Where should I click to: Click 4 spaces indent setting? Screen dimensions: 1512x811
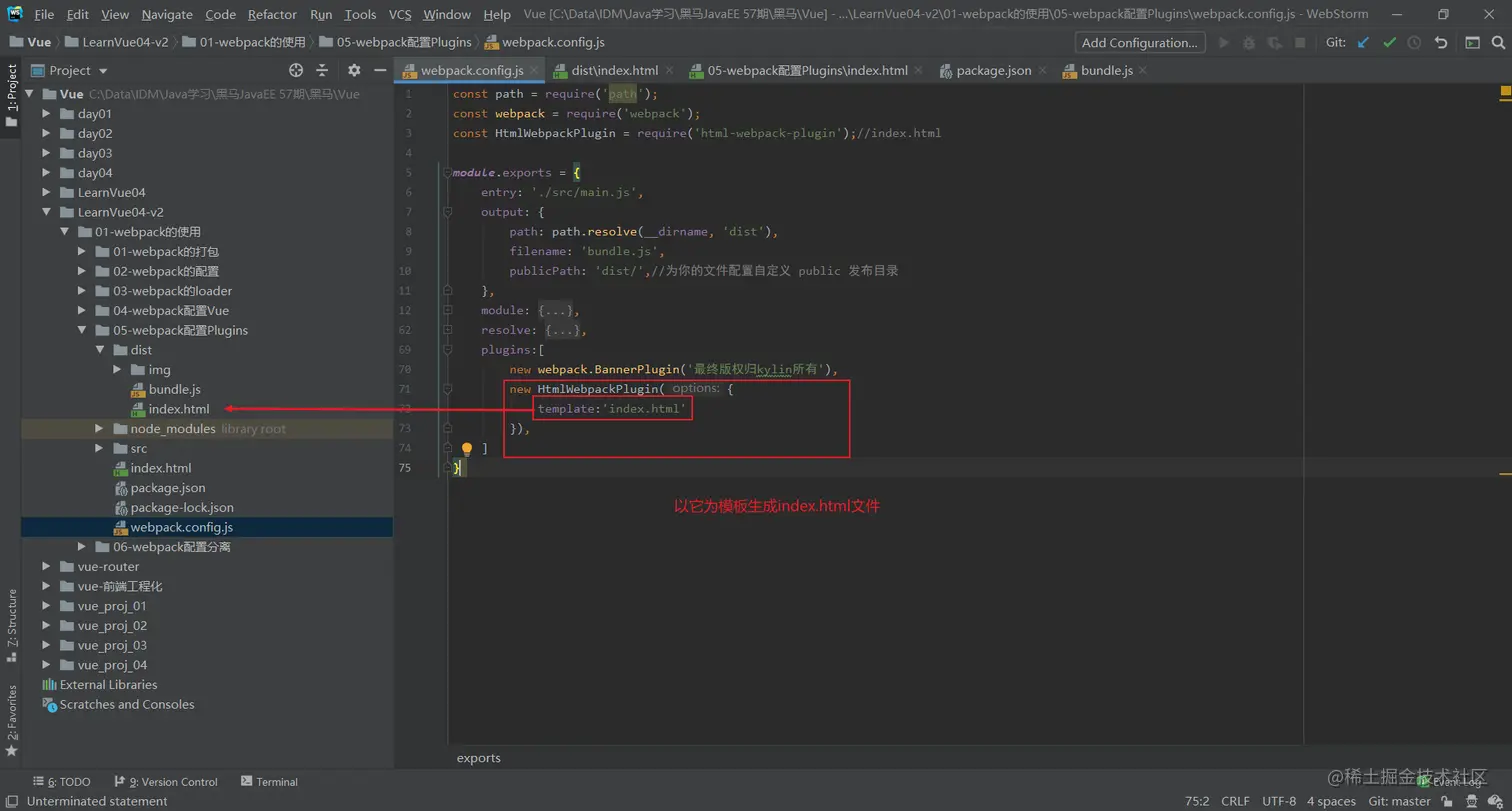click(x=1331, y=801)
